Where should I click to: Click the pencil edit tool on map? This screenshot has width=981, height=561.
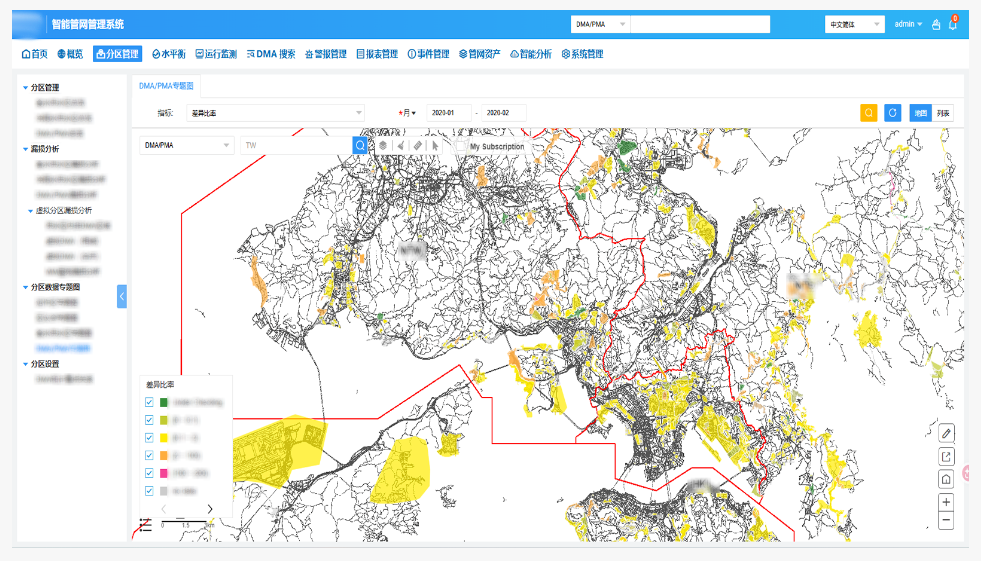(x=946, y=433)
